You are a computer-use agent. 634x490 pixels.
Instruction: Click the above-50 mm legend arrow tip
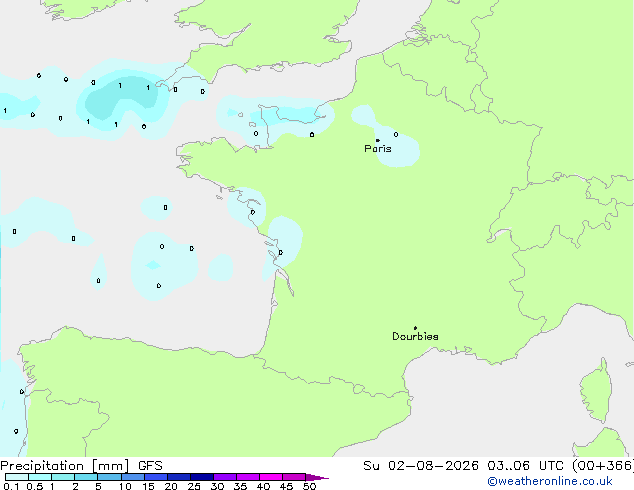[317, 477]
